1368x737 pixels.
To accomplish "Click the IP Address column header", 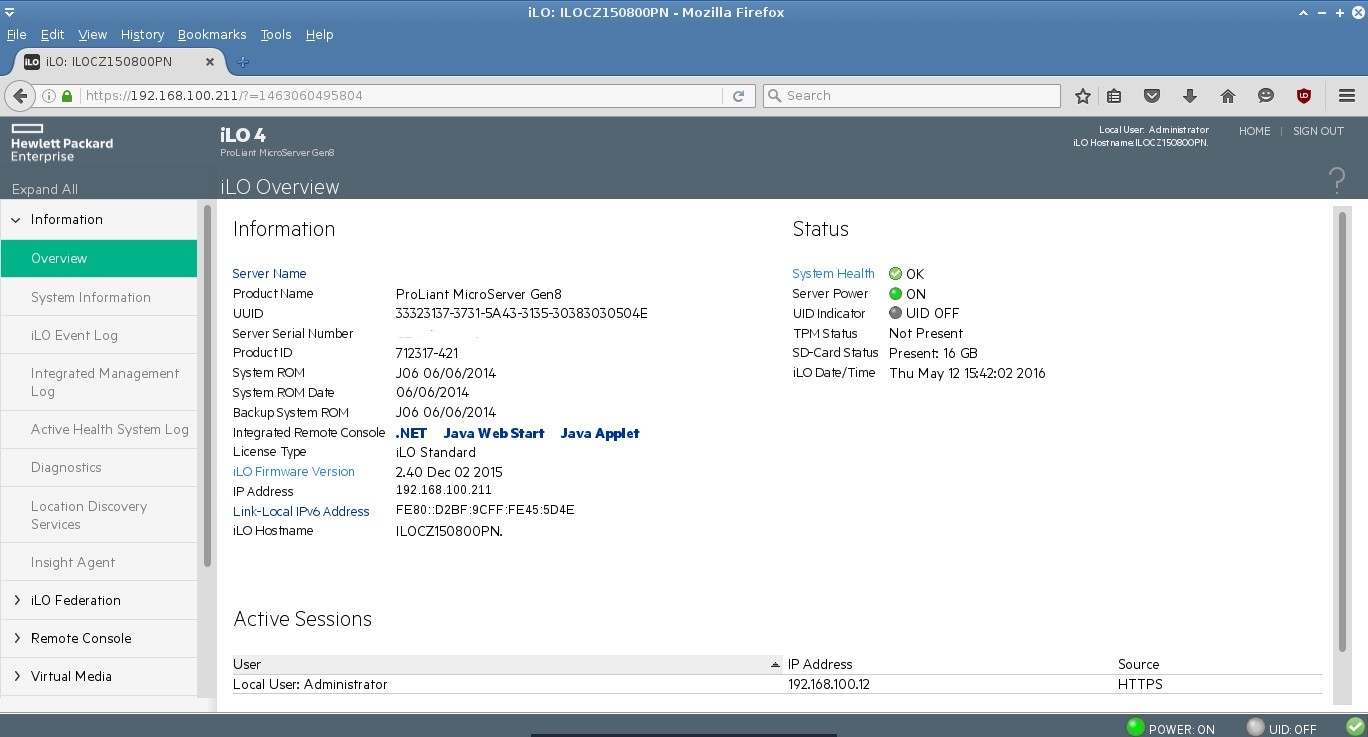I will tap(820, 664).
